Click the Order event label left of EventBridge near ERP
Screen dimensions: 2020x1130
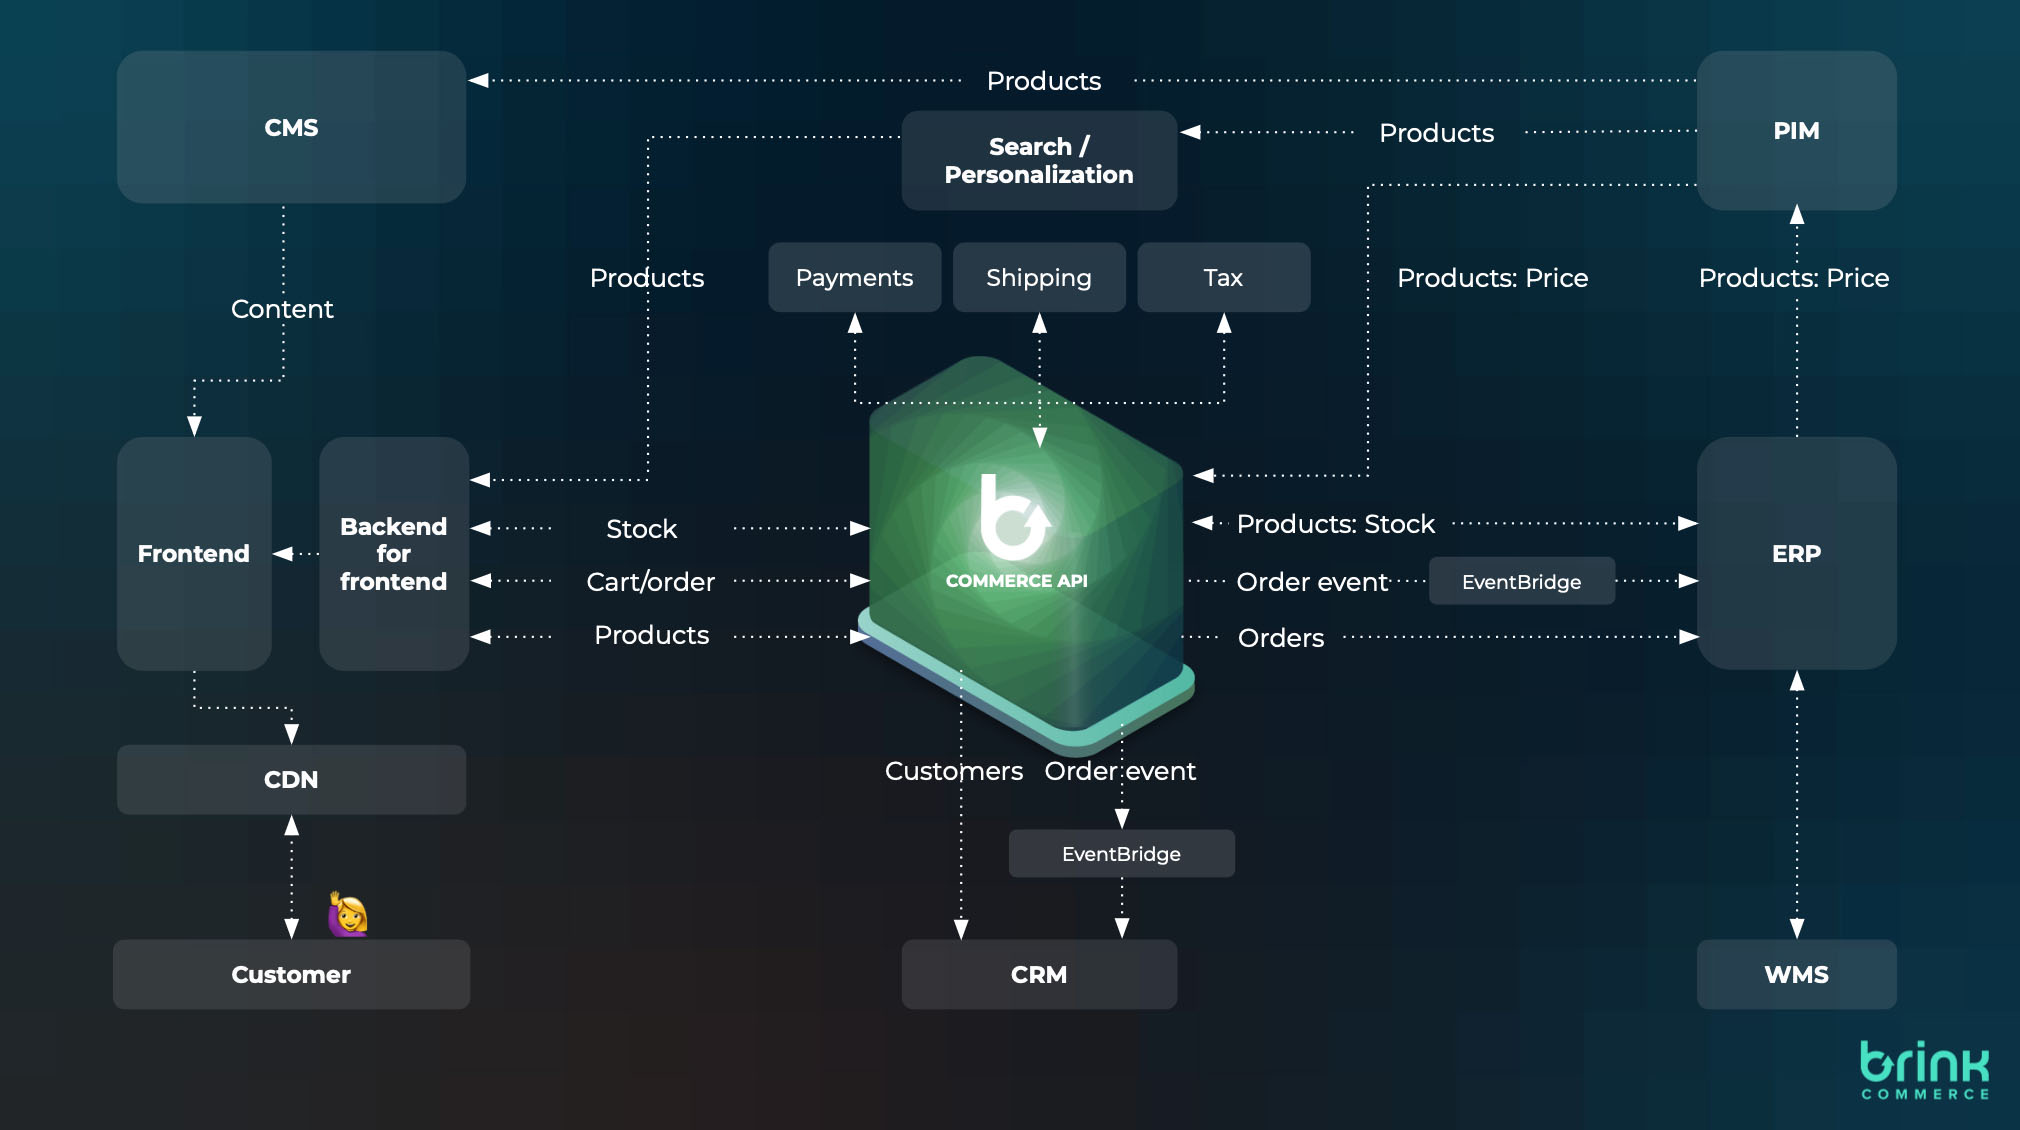pos(1312,582)
